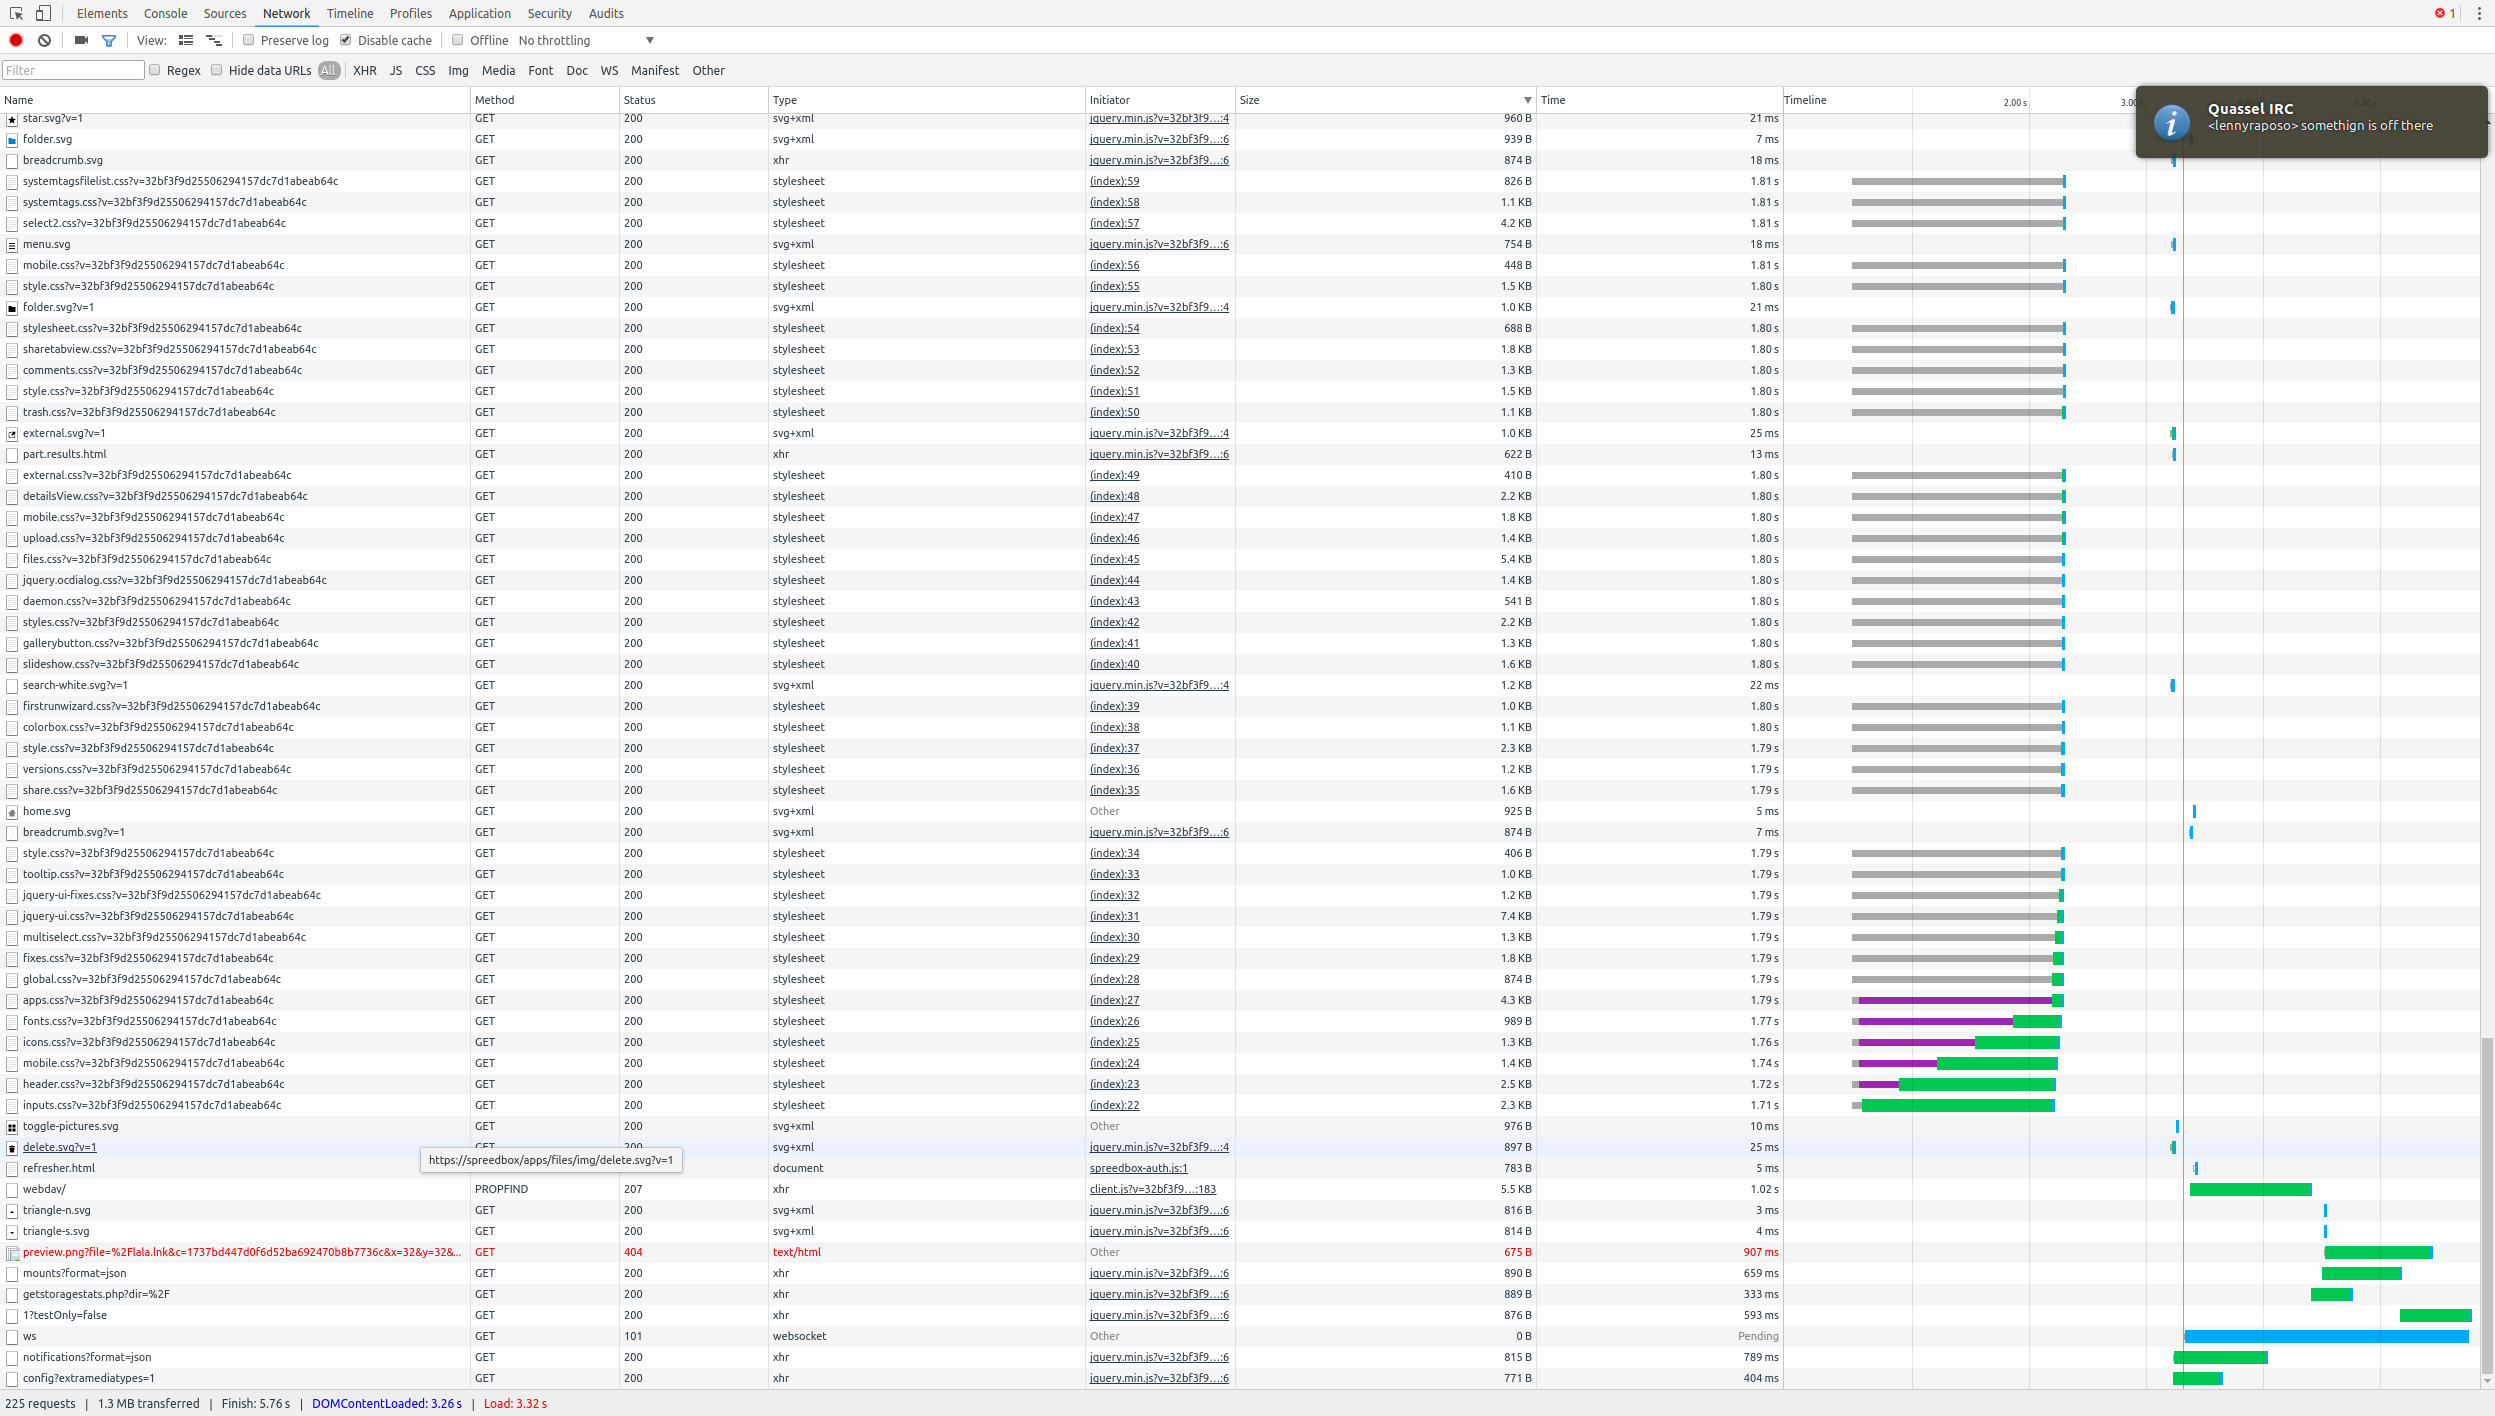2495x1416 pixels.
Task: Click external.svg?v=1 row icon
Action: (12, 434)
